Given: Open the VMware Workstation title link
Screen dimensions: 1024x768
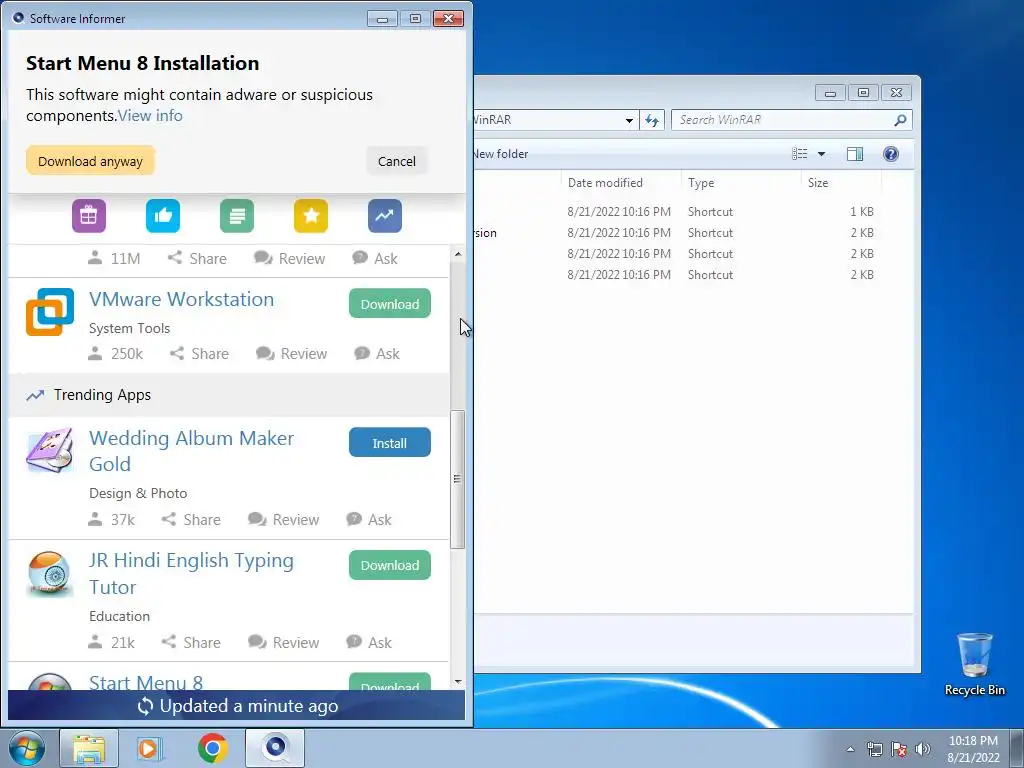Looking at the screenshot, I should [182, 299].
